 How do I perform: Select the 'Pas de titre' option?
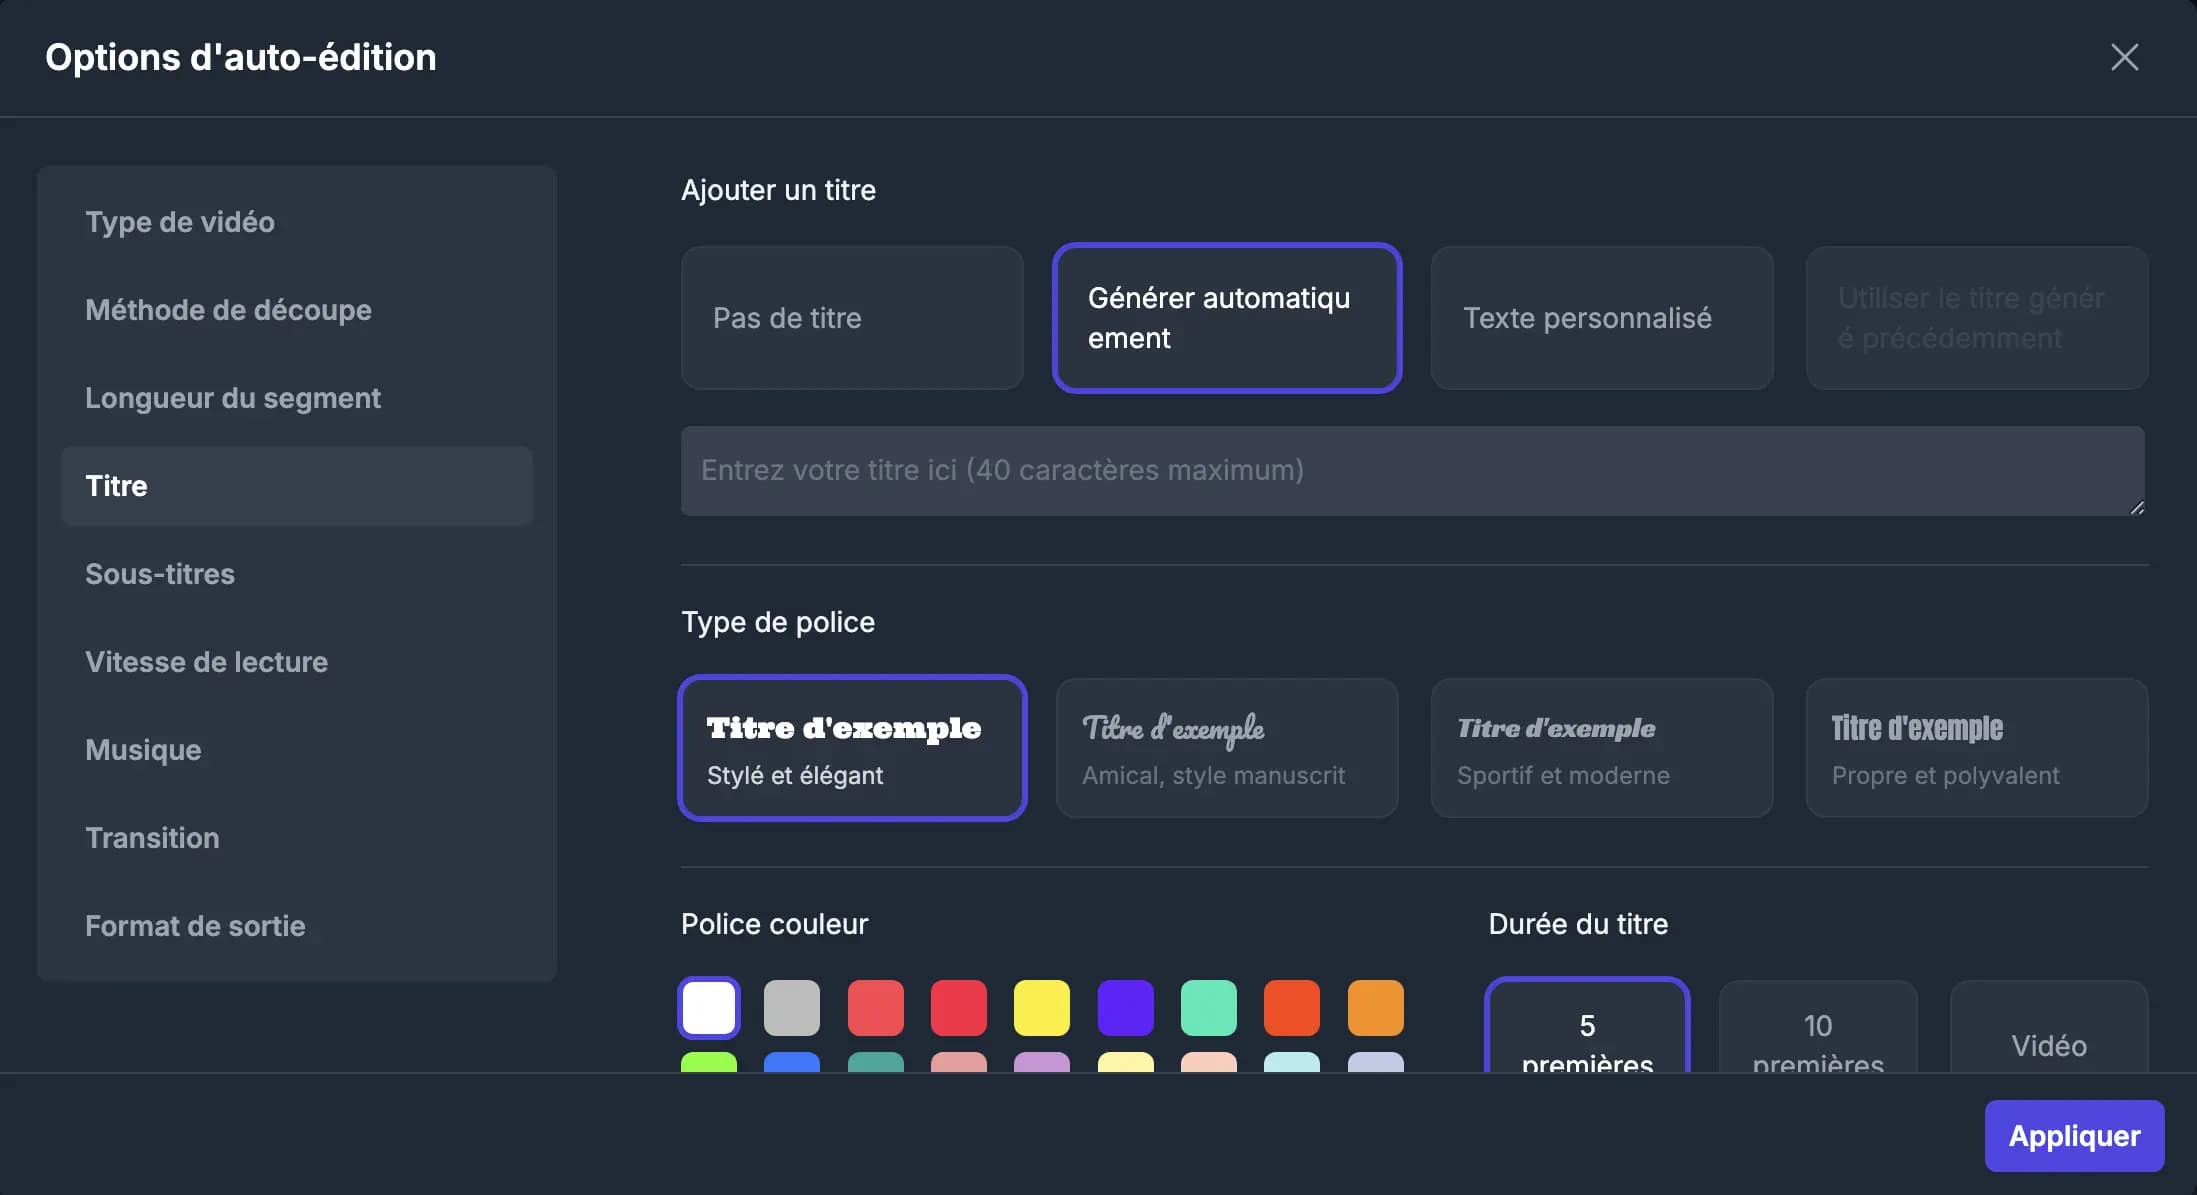pos(851,318)
